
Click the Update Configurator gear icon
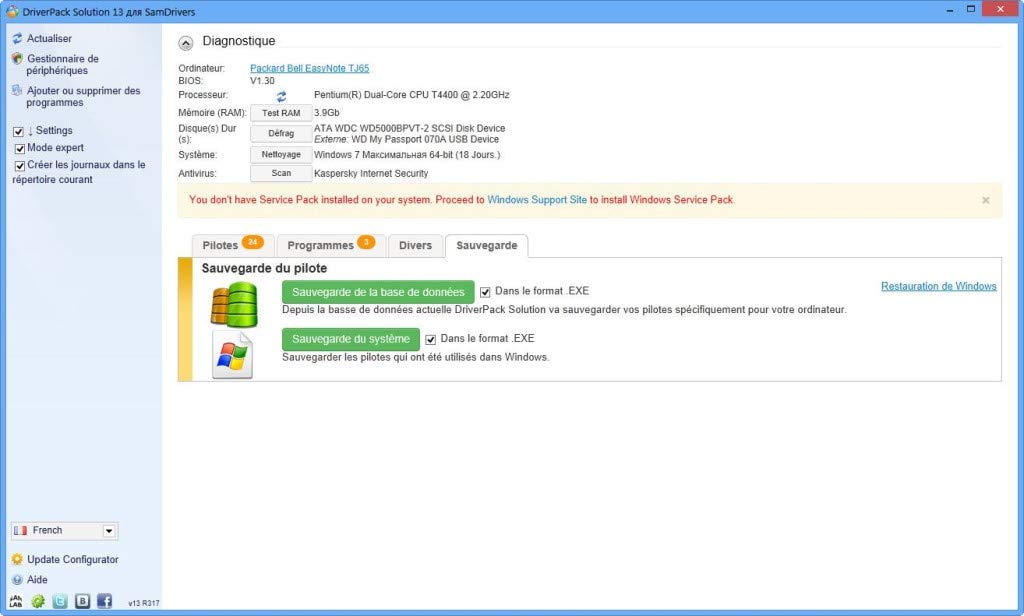pos(17,559)
